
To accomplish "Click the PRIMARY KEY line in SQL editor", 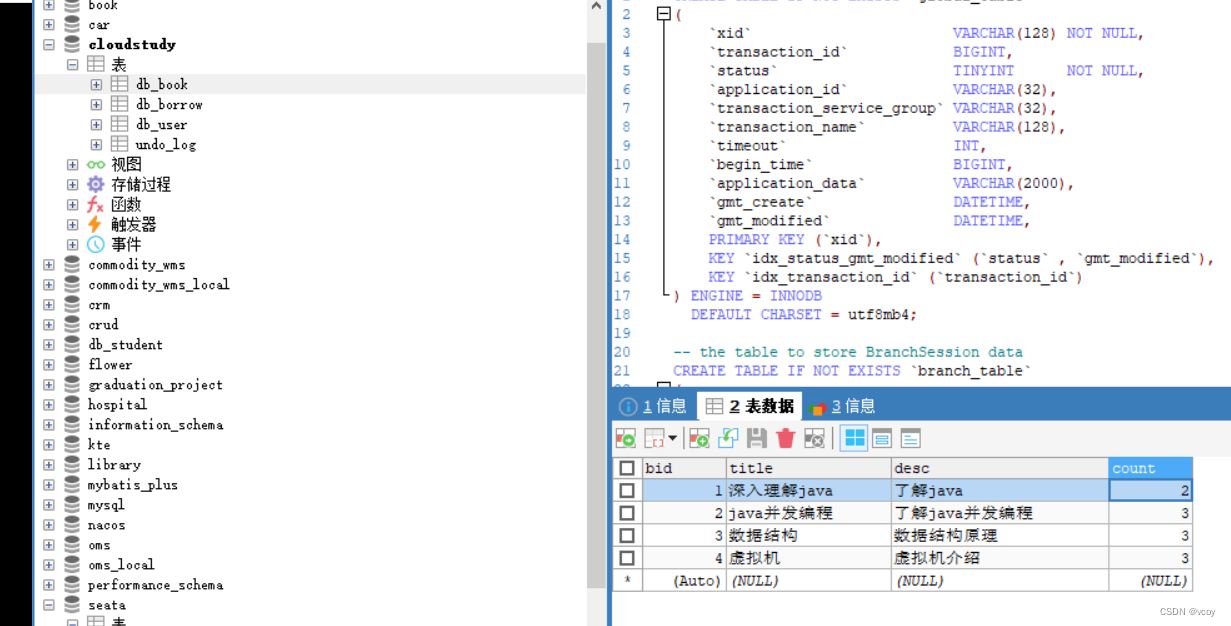I will pos(795,239).
